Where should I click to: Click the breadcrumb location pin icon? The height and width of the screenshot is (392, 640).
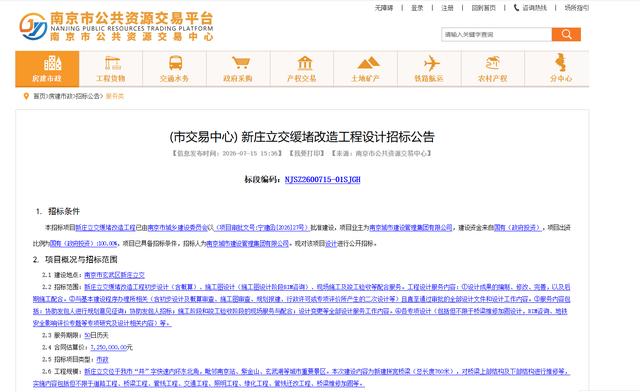tap(26, 96)
